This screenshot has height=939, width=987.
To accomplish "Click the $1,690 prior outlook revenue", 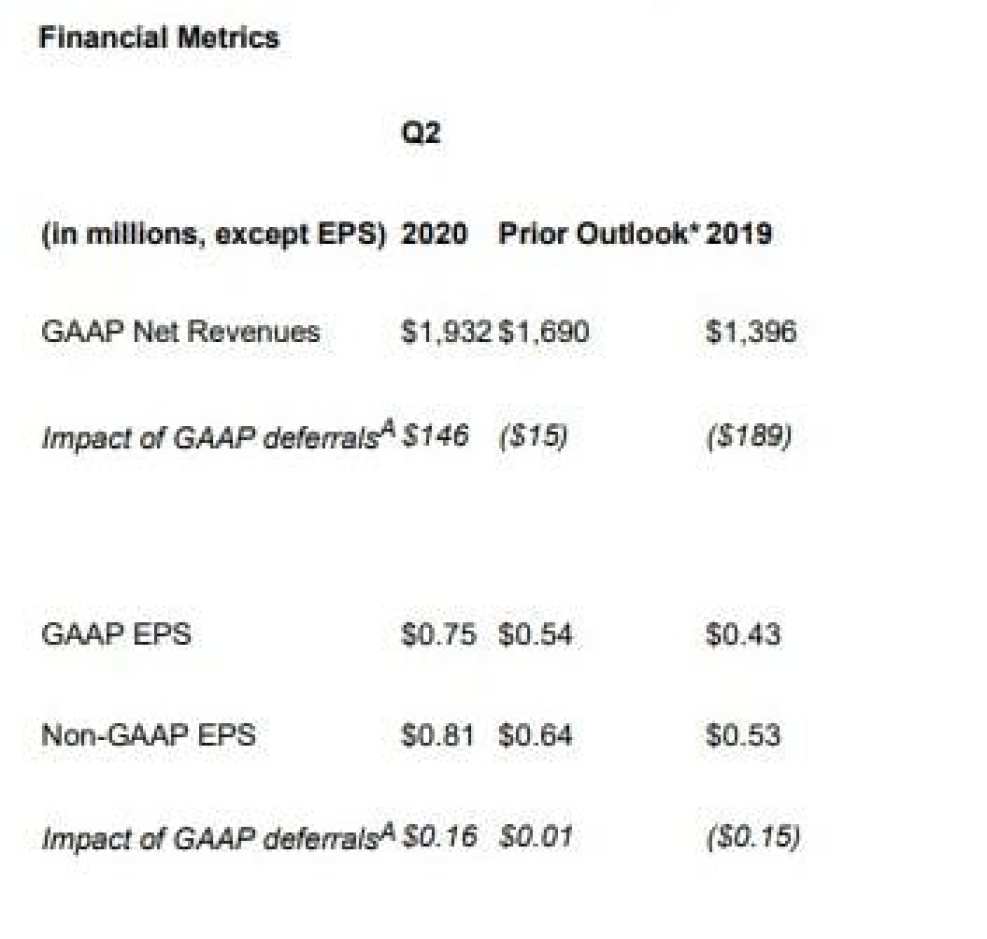I will pos(544,332).
